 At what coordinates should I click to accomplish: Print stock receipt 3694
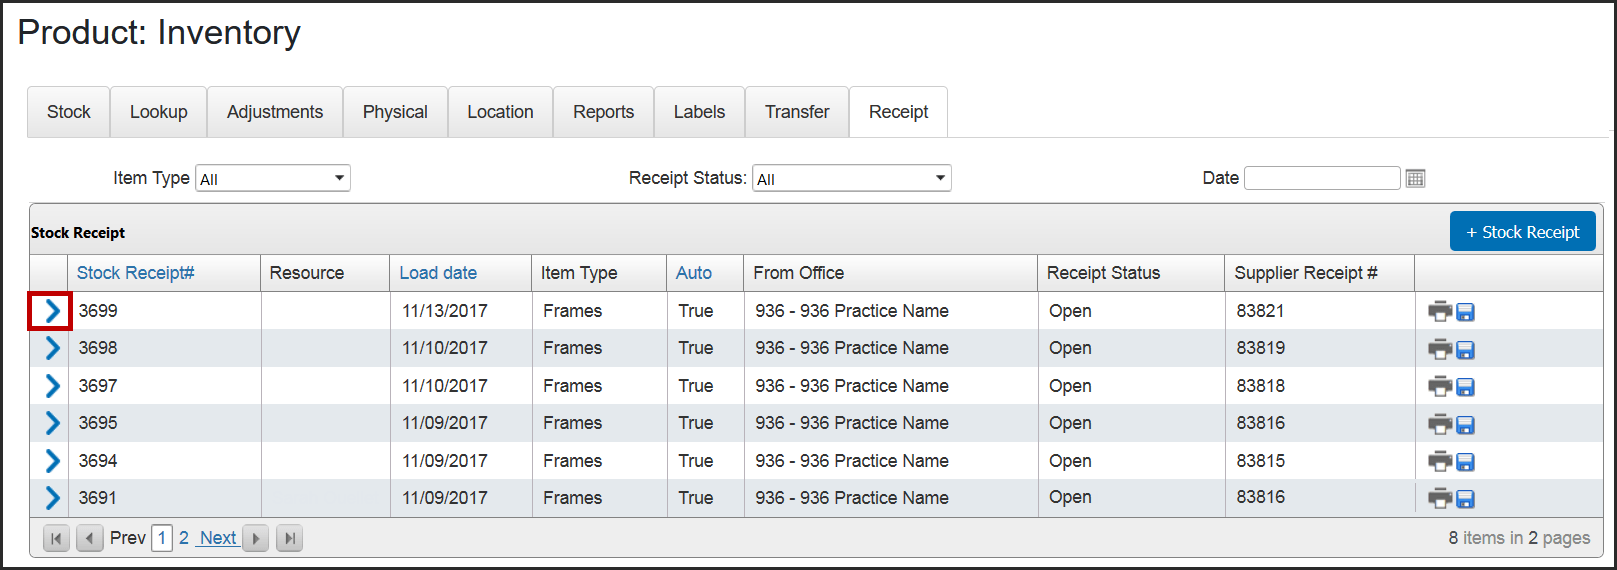click(1439, 461)
